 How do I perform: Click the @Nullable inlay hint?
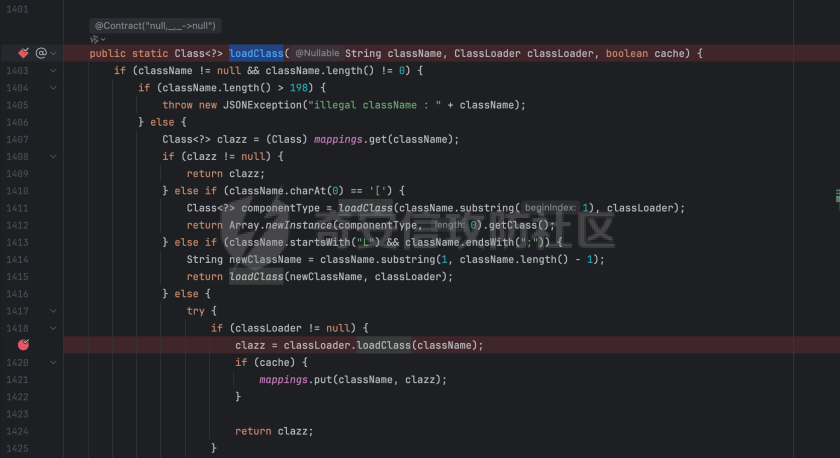[318, 53]
